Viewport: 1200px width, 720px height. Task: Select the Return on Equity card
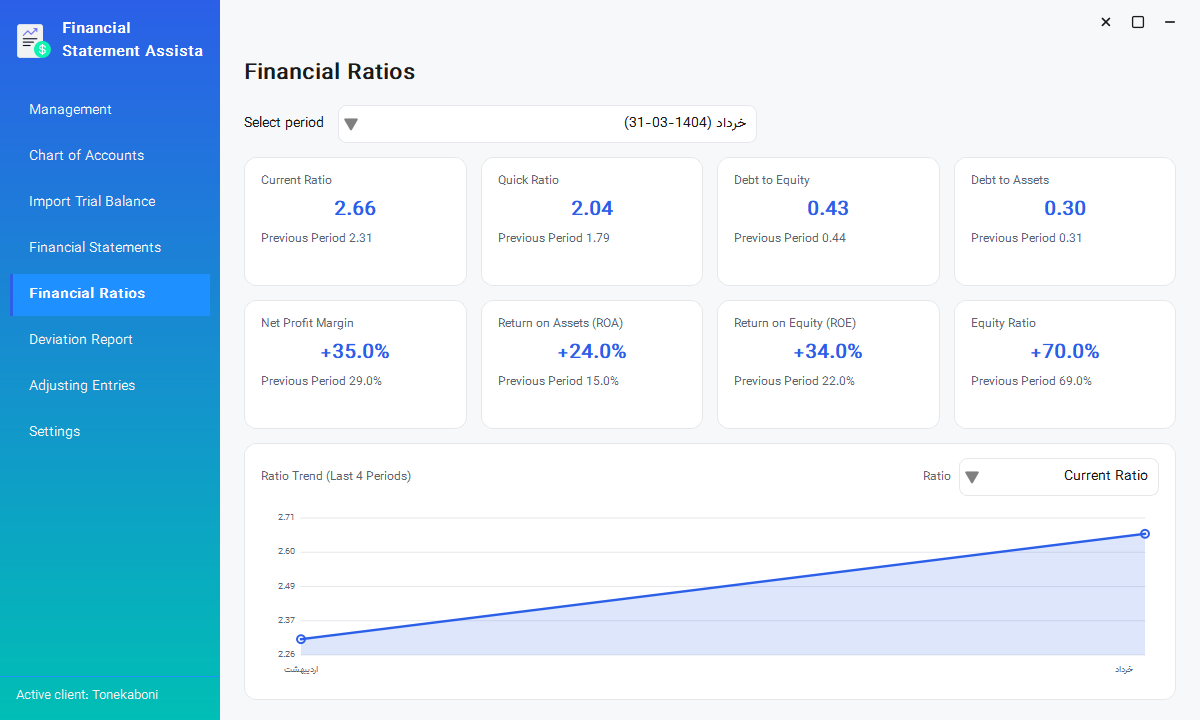coord(828,364)
